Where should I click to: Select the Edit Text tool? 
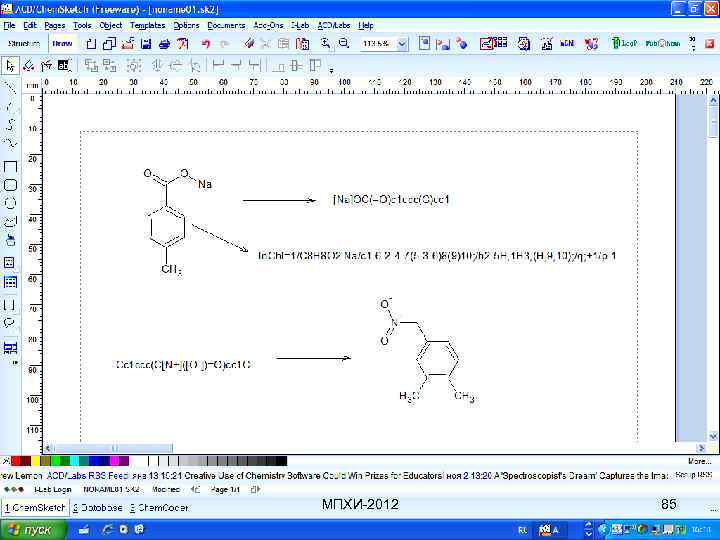point(64,66)
